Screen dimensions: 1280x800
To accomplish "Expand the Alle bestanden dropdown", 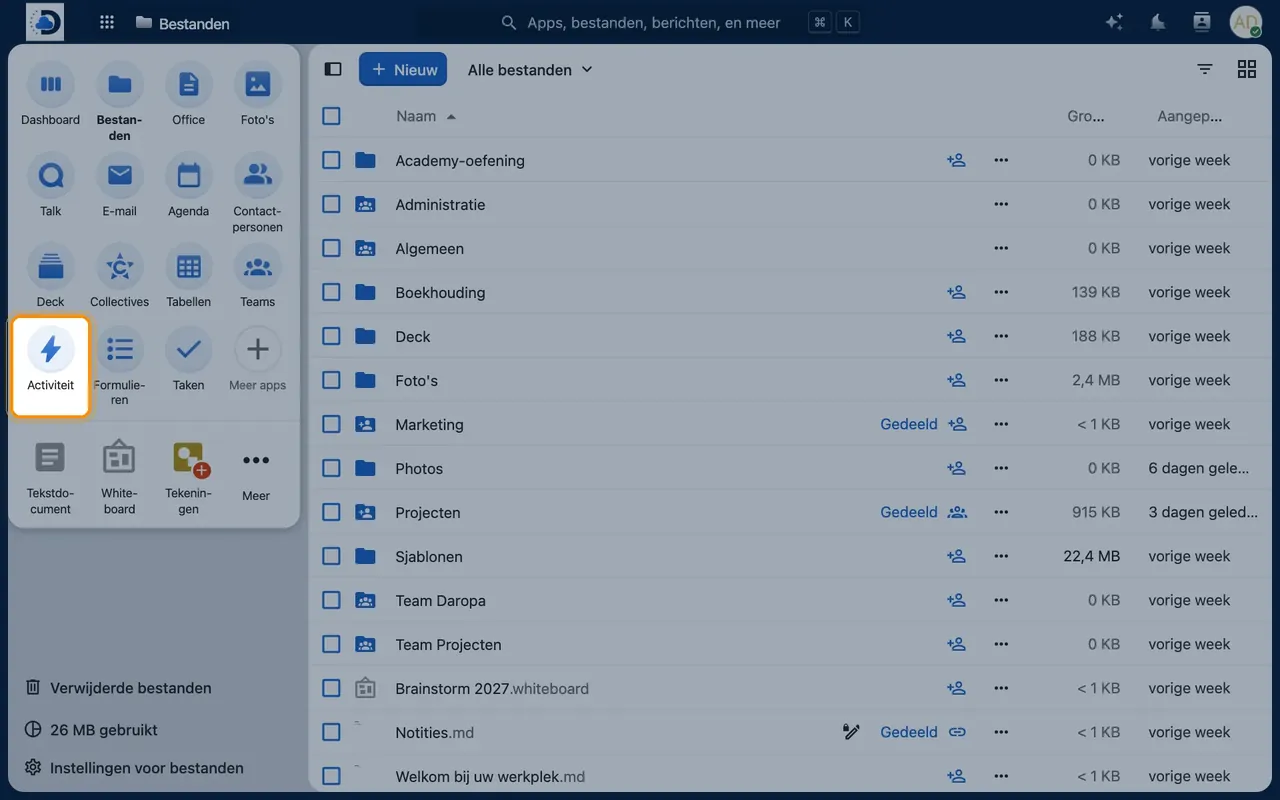I will 530,70.
